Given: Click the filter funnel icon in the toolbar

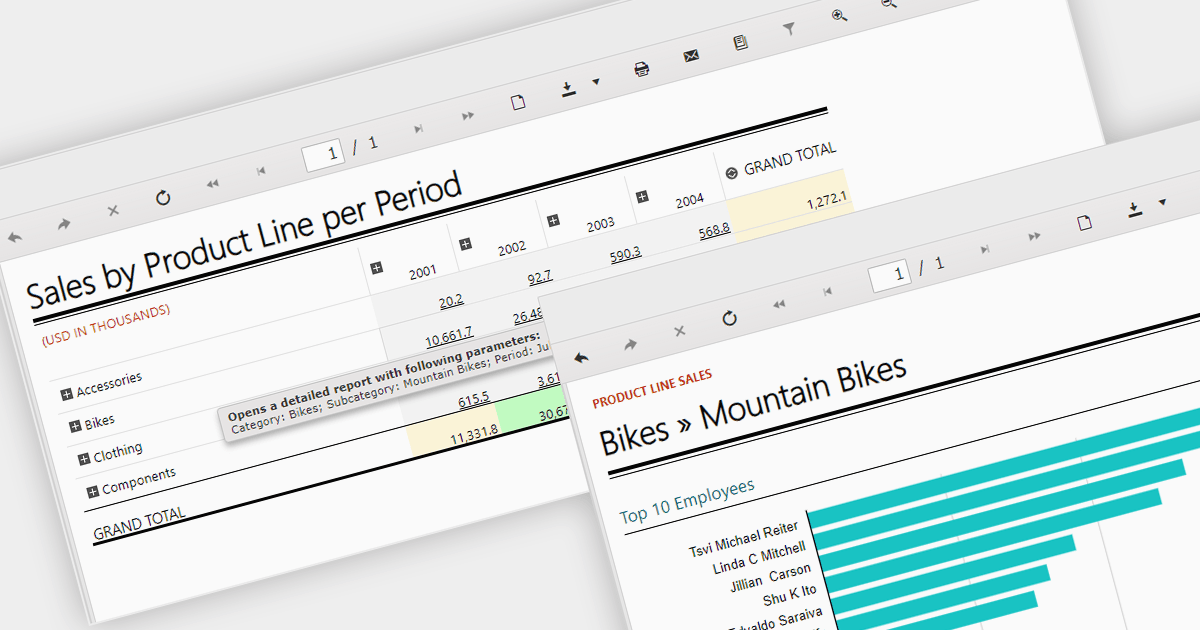Looking at the screenshot, I should tap(789, 30).
